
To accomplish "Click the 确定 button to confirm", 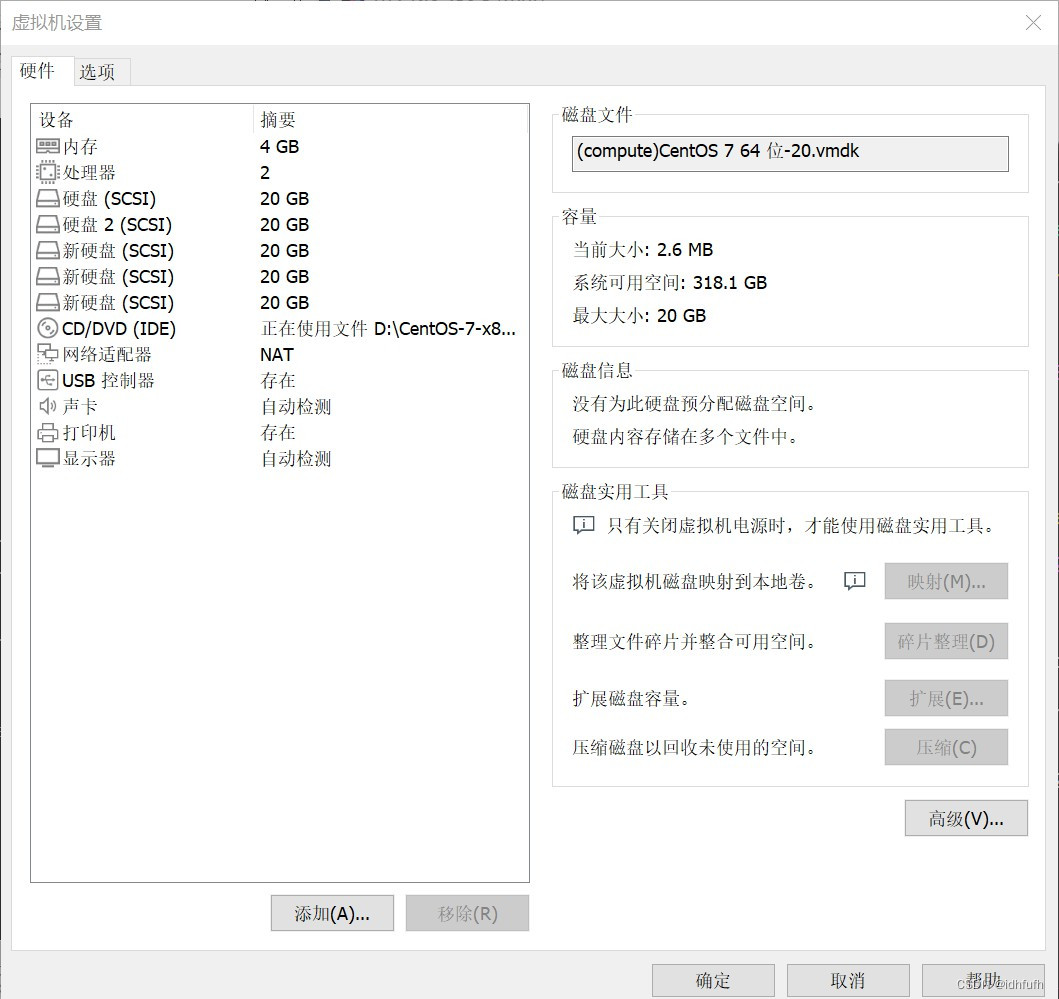I will (712, 980).
